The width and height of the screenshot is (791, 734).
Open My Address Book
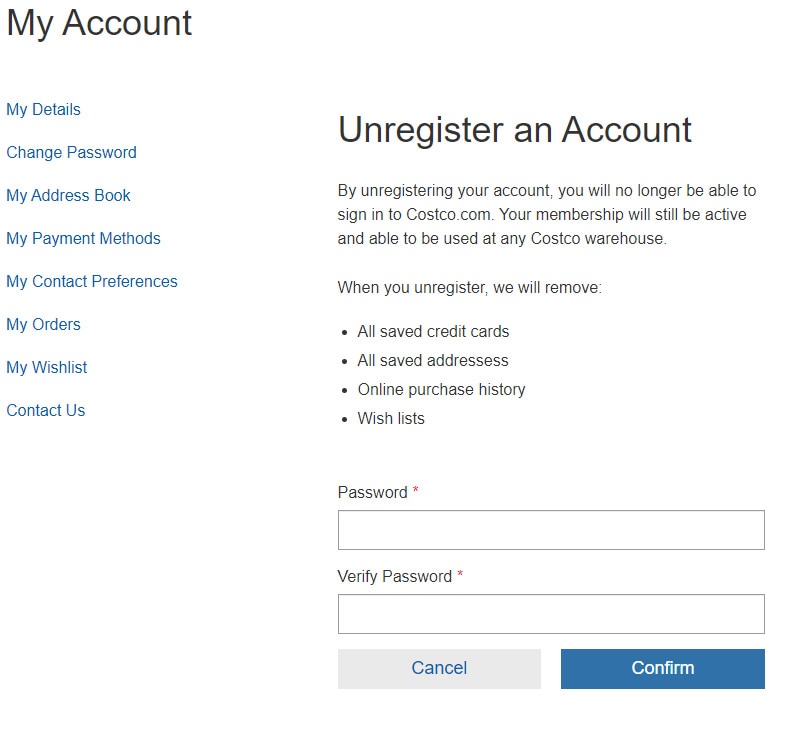point(68,195)
